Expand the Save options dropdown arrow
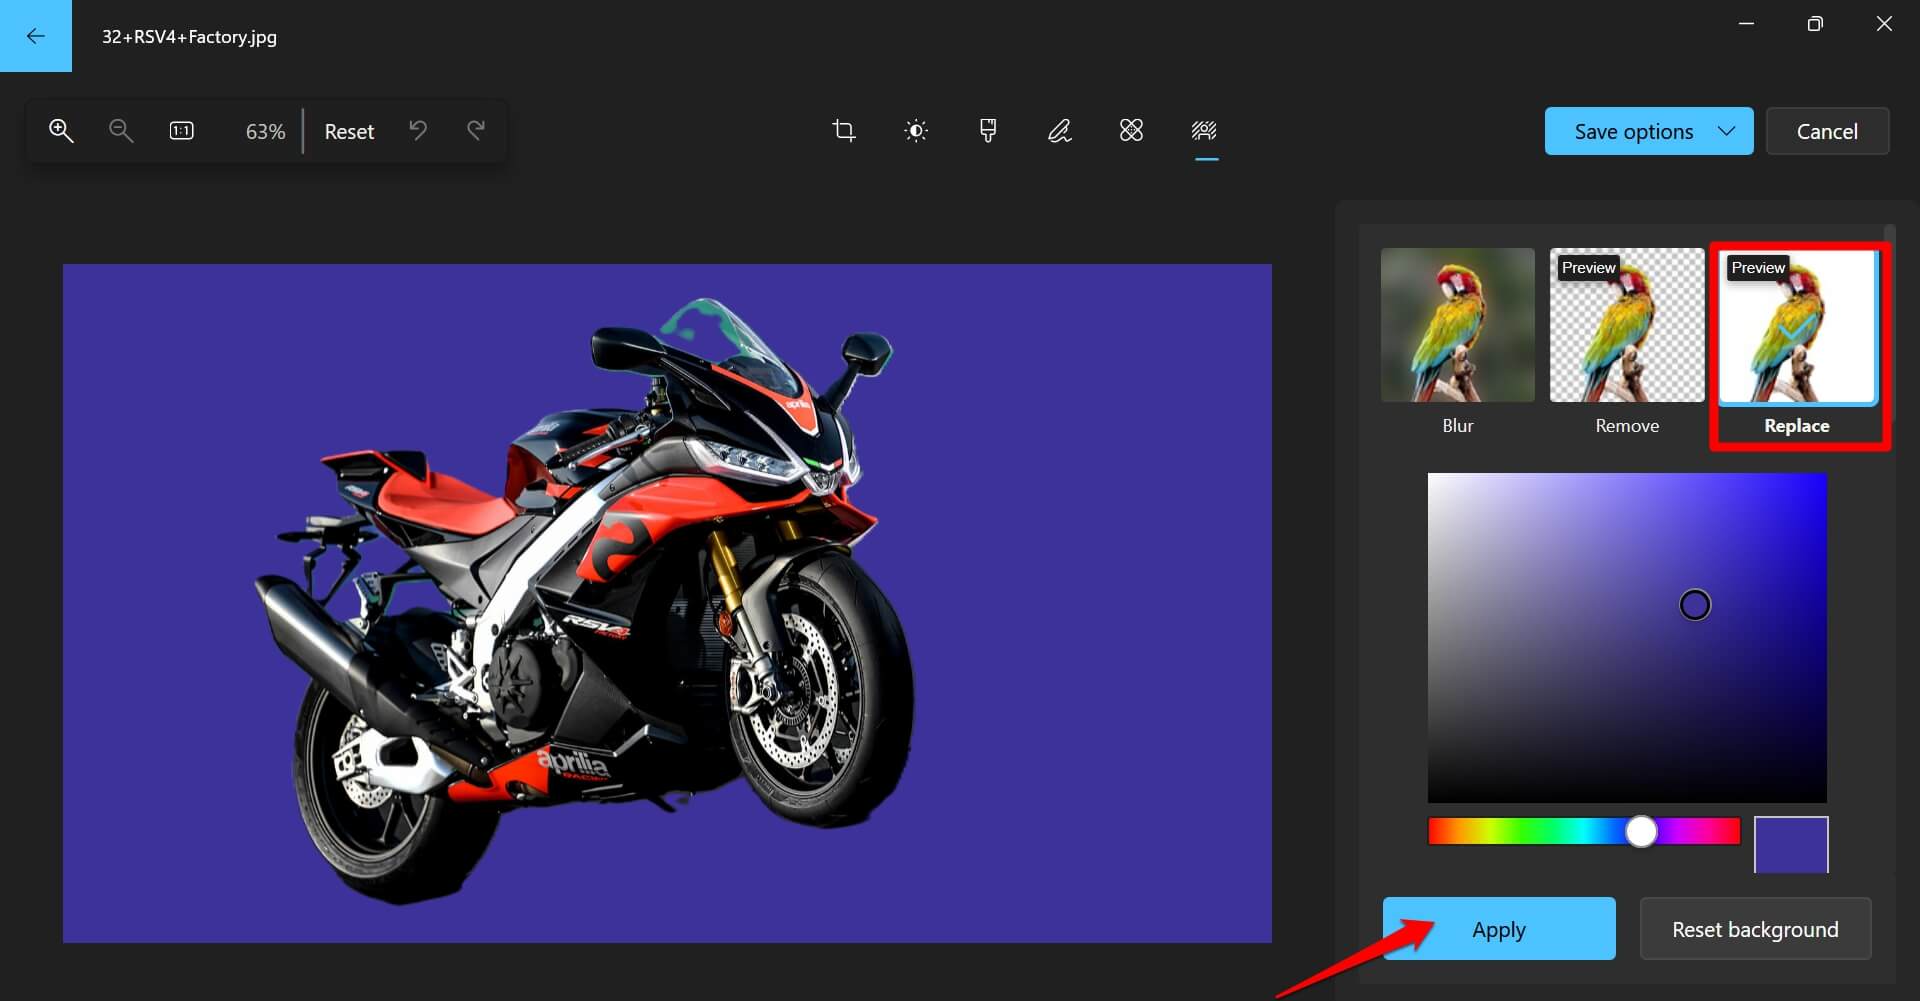 (x=1726, y=131)
